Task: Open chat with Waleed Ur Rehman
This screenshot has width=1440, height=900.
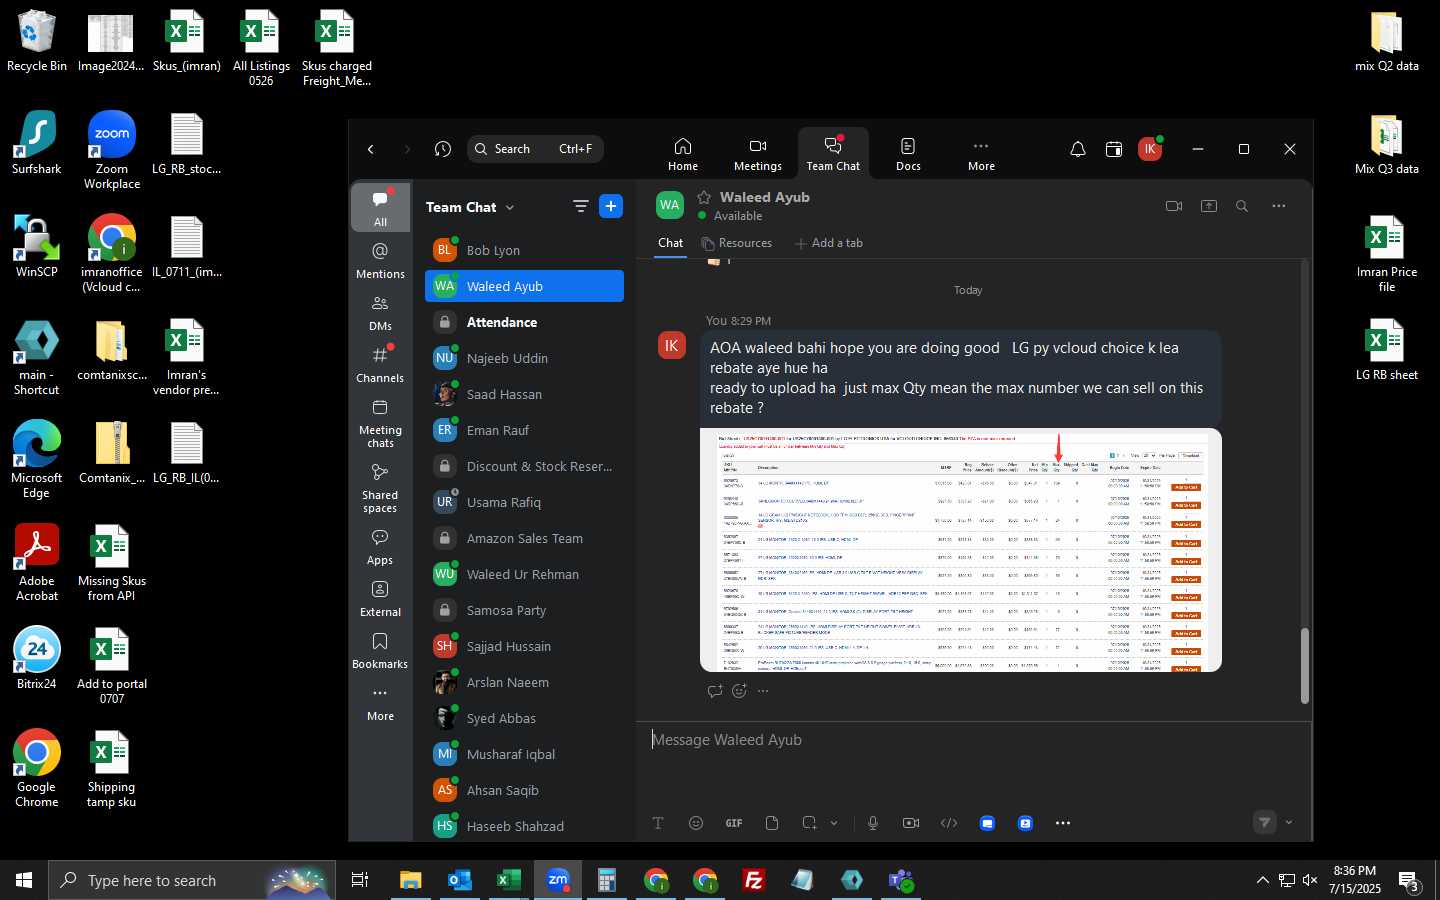Action: pyautogui.click(x=524, y=574)
